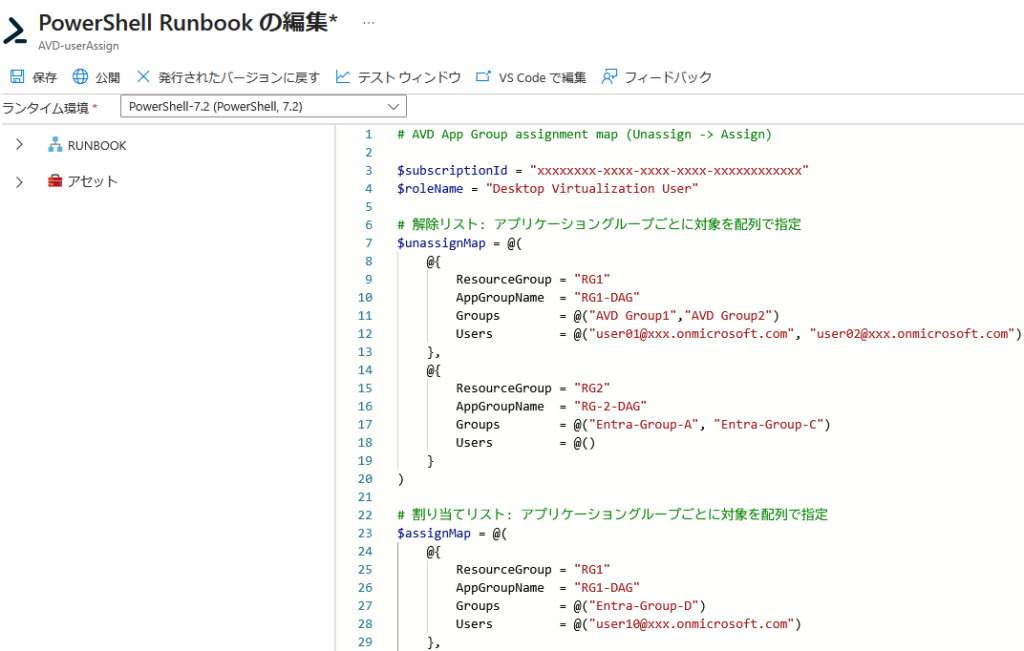1024x651 pixels.
Task: Open the test window chart icon
Action: [343, 77]
